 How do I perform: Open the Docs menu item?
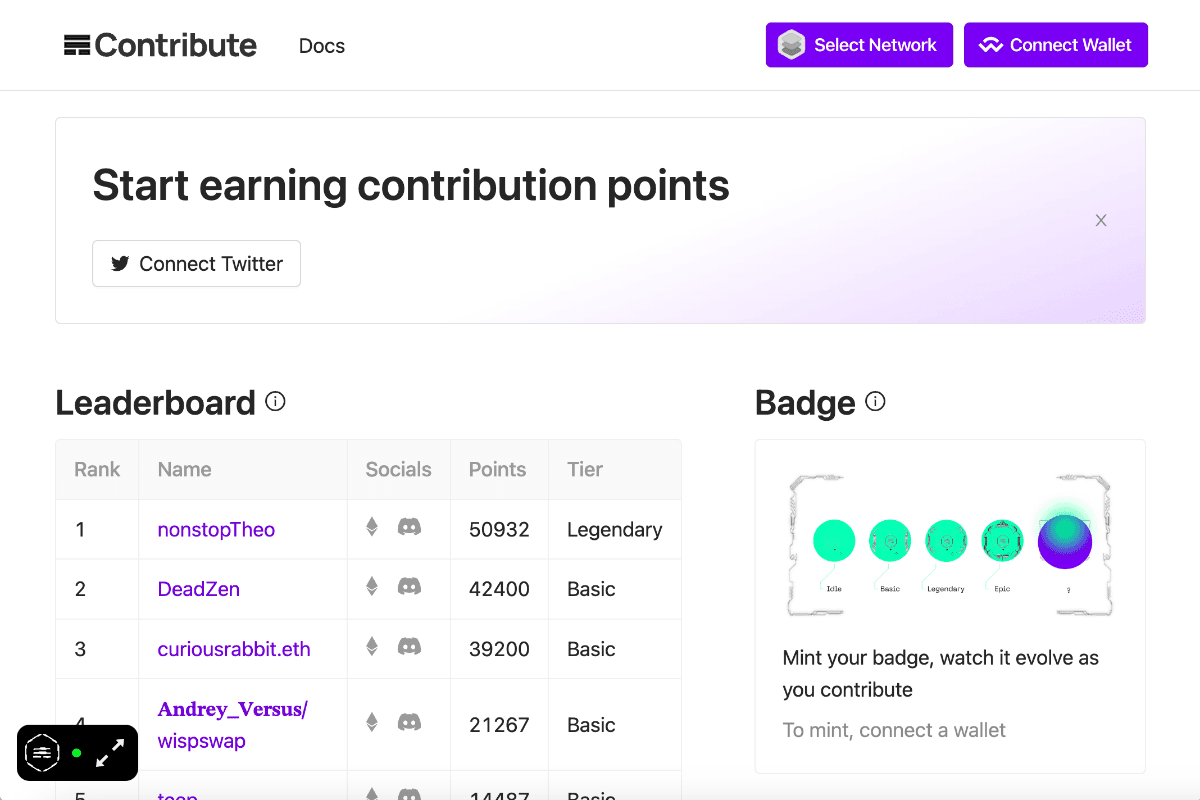coord(322,46)
